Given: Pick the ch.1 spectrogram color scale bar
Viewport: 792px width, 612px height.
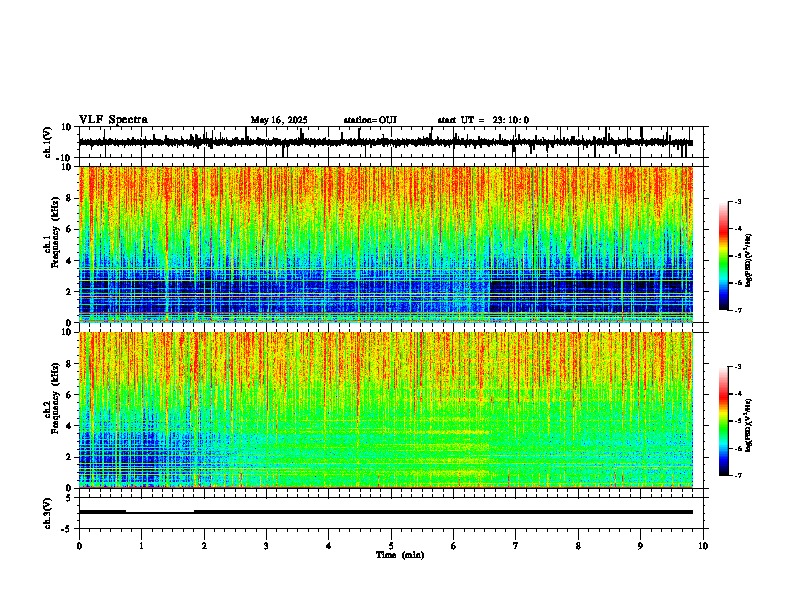Looking at the screenshot, I should click(x=724, y=256).
